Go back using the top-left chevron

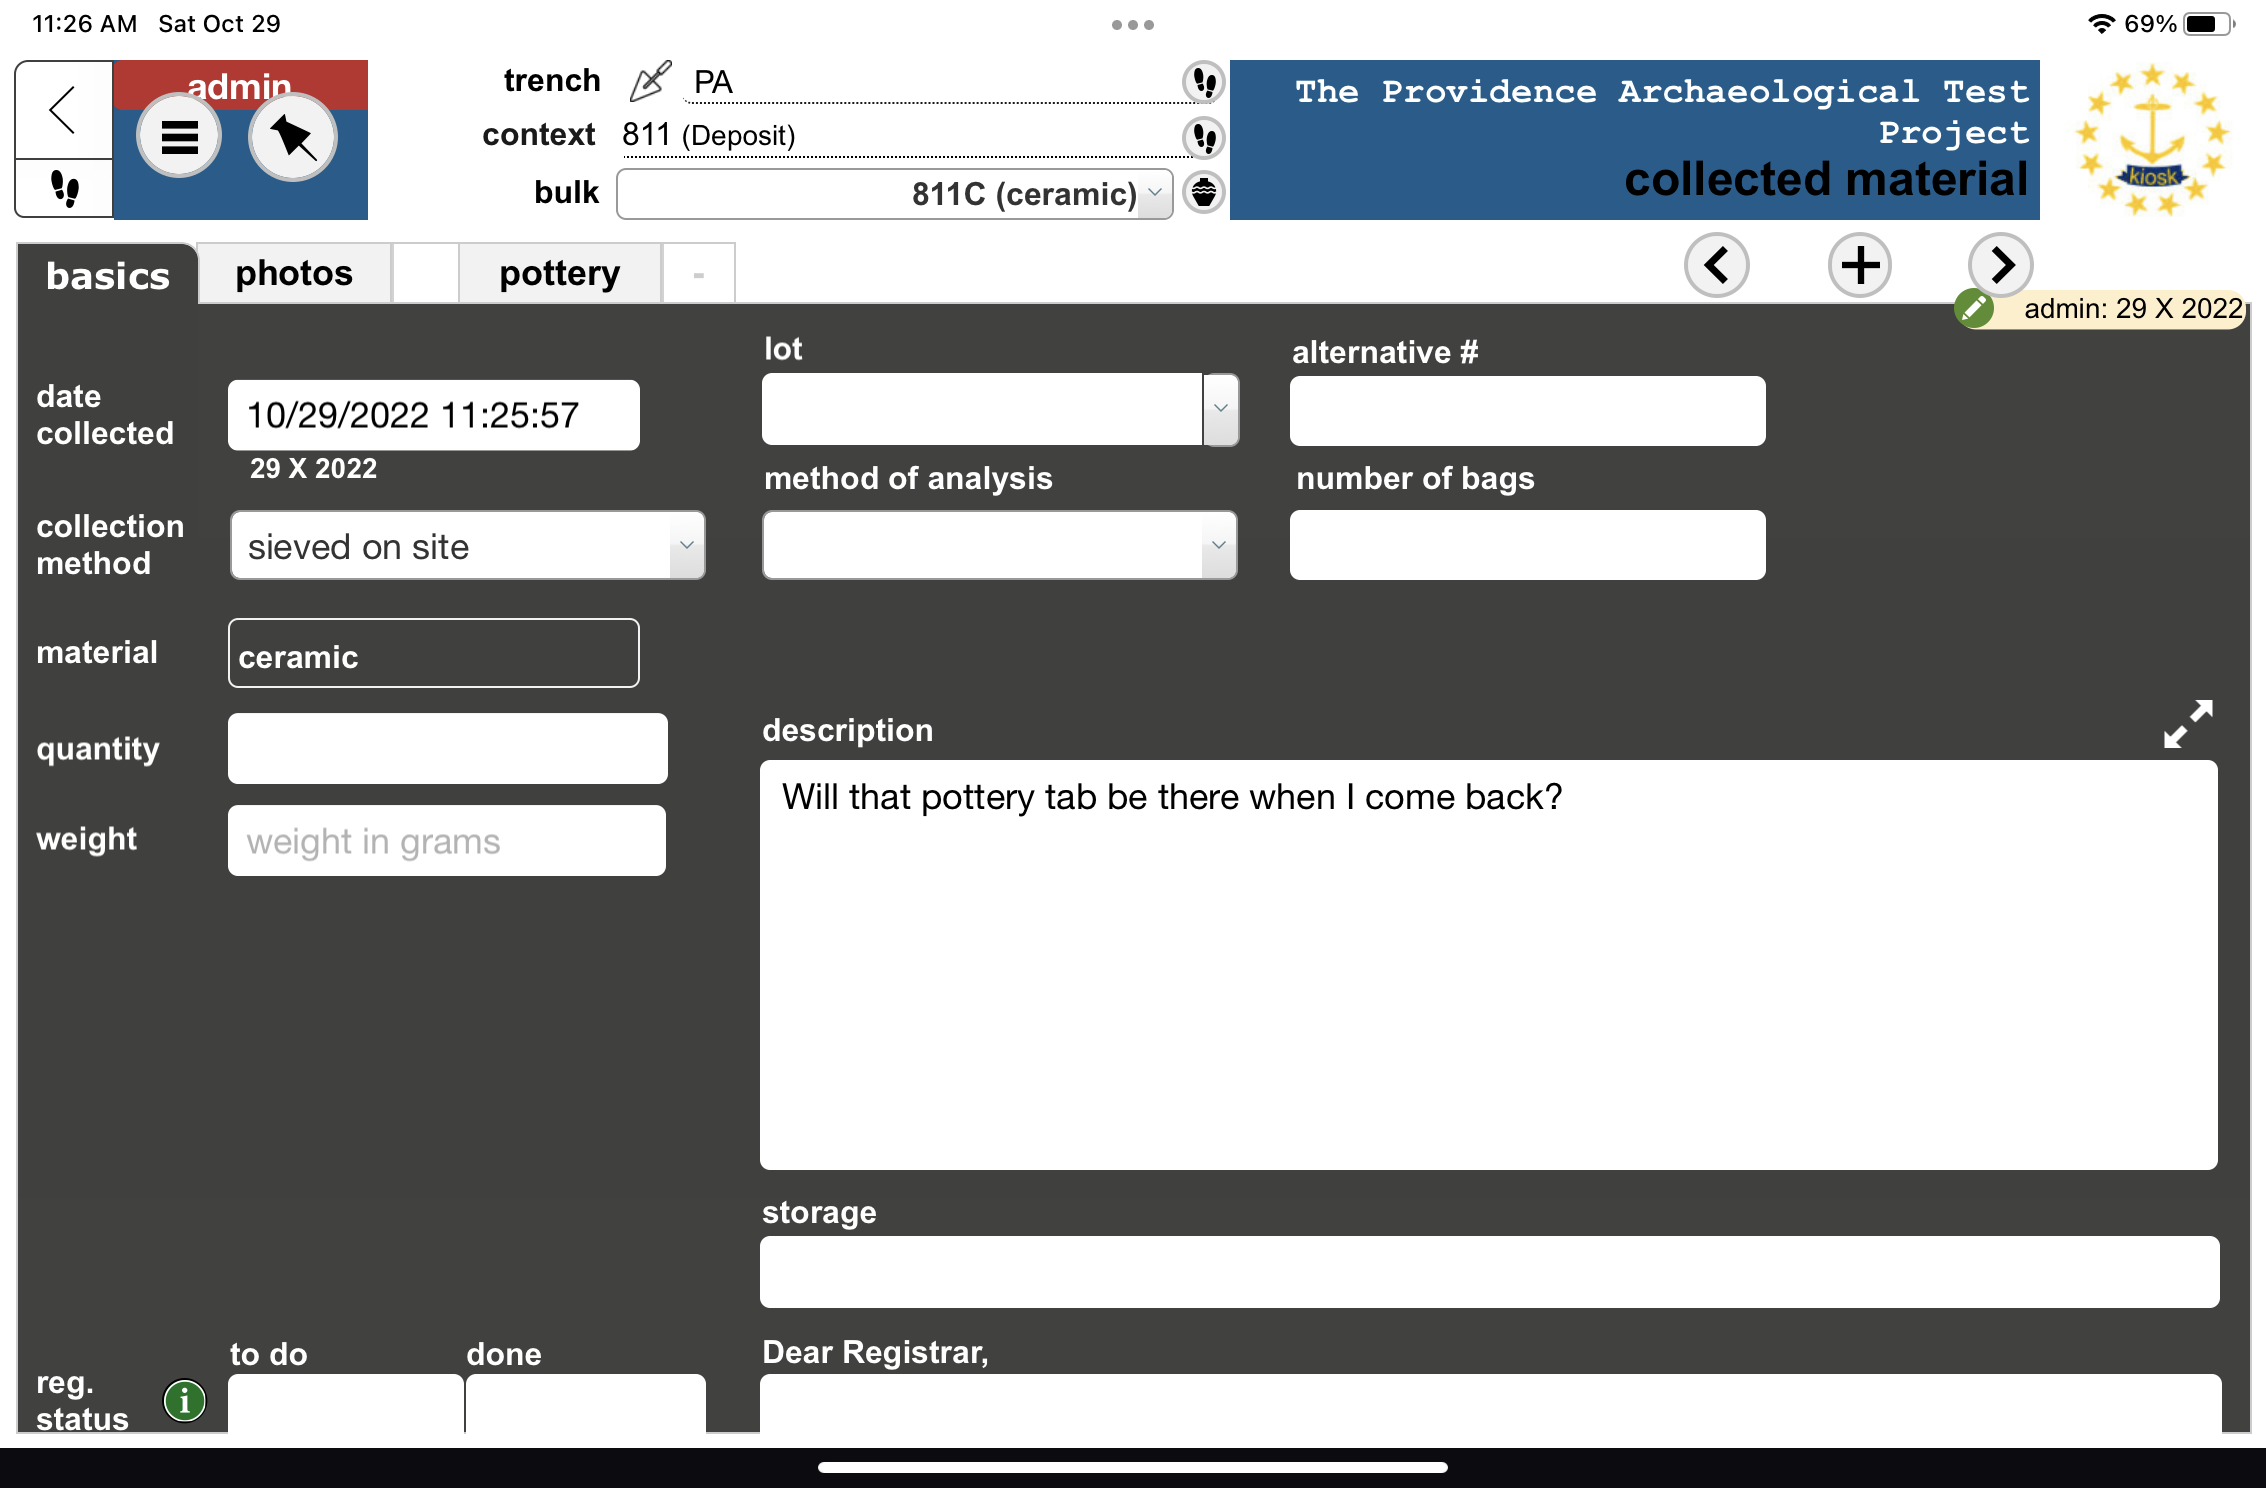(x=63, y=110)
